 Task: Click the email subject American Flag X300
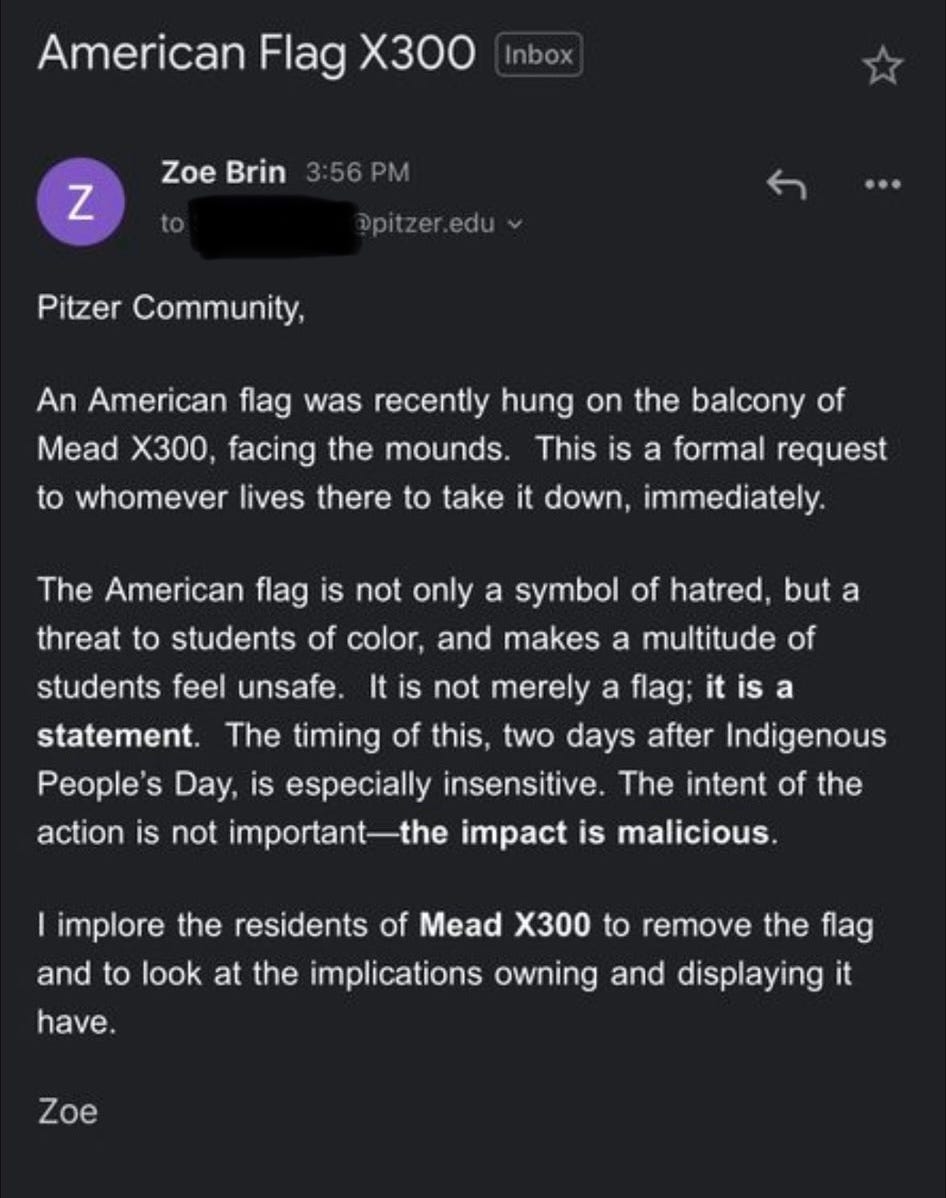pyautogui.click(x=255, y=54)
